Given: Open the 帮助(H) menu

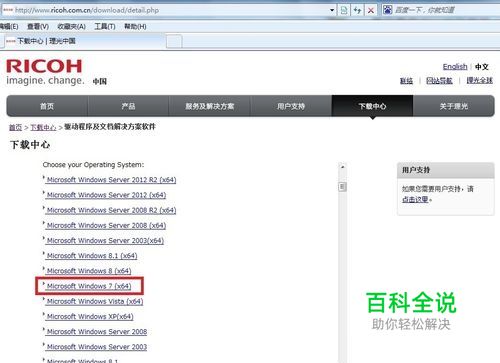Looking at the screenshot, I should (x=135, y=26).
